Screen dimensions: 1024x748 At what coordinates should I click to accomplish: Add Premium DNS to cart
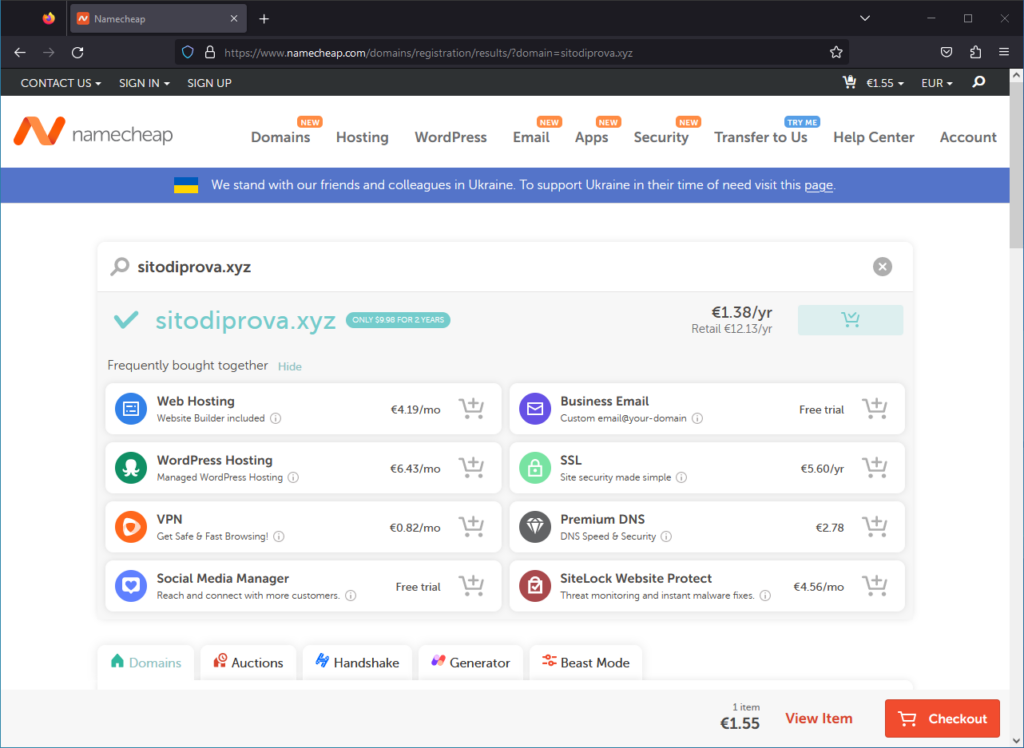874,527
